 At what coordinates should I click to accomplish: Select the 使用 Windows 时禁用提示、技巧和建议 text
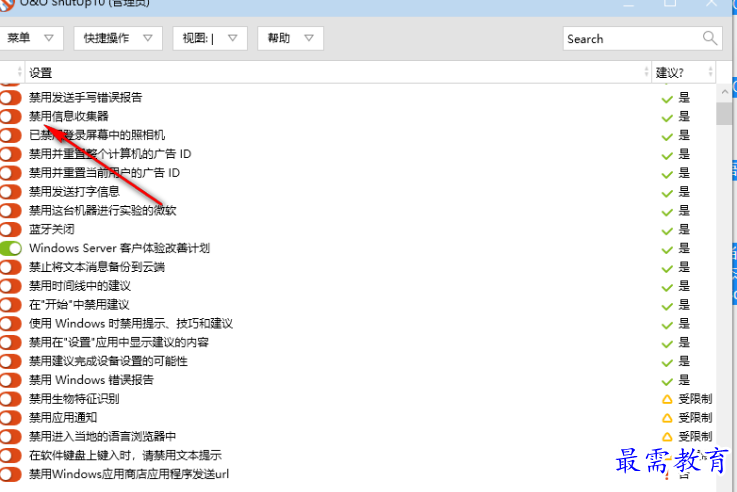coord(131,323)
